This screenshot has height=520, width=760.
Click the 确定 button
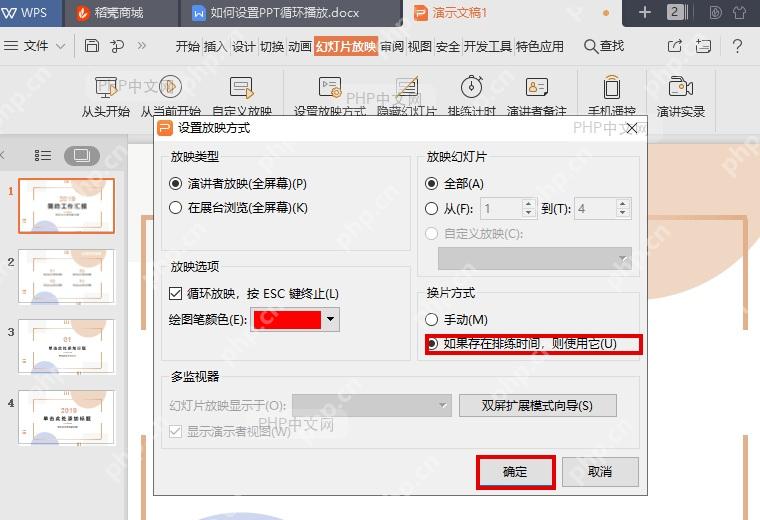pyautogui.click(x=515, y=472)
